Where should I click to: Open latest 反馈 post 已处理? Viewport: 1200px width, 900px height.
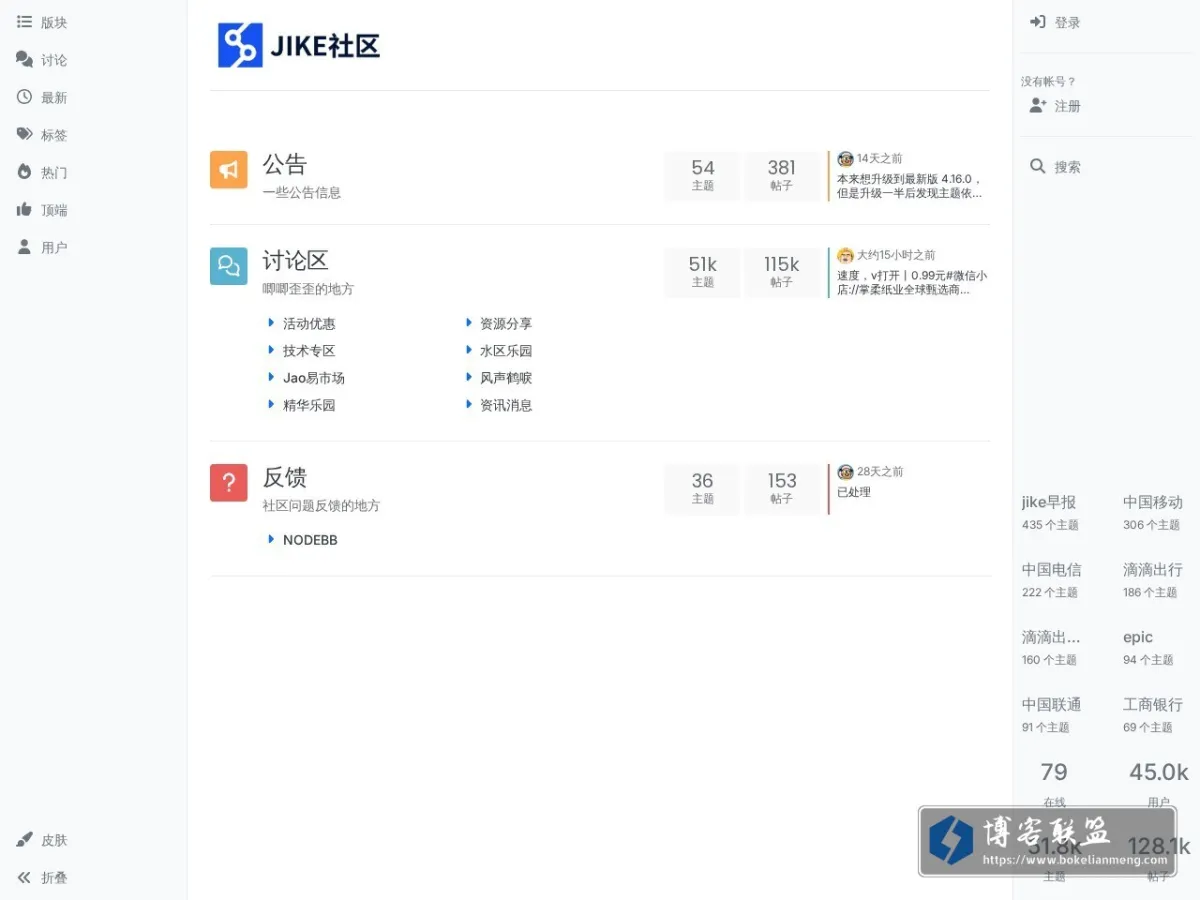(854, 491)
